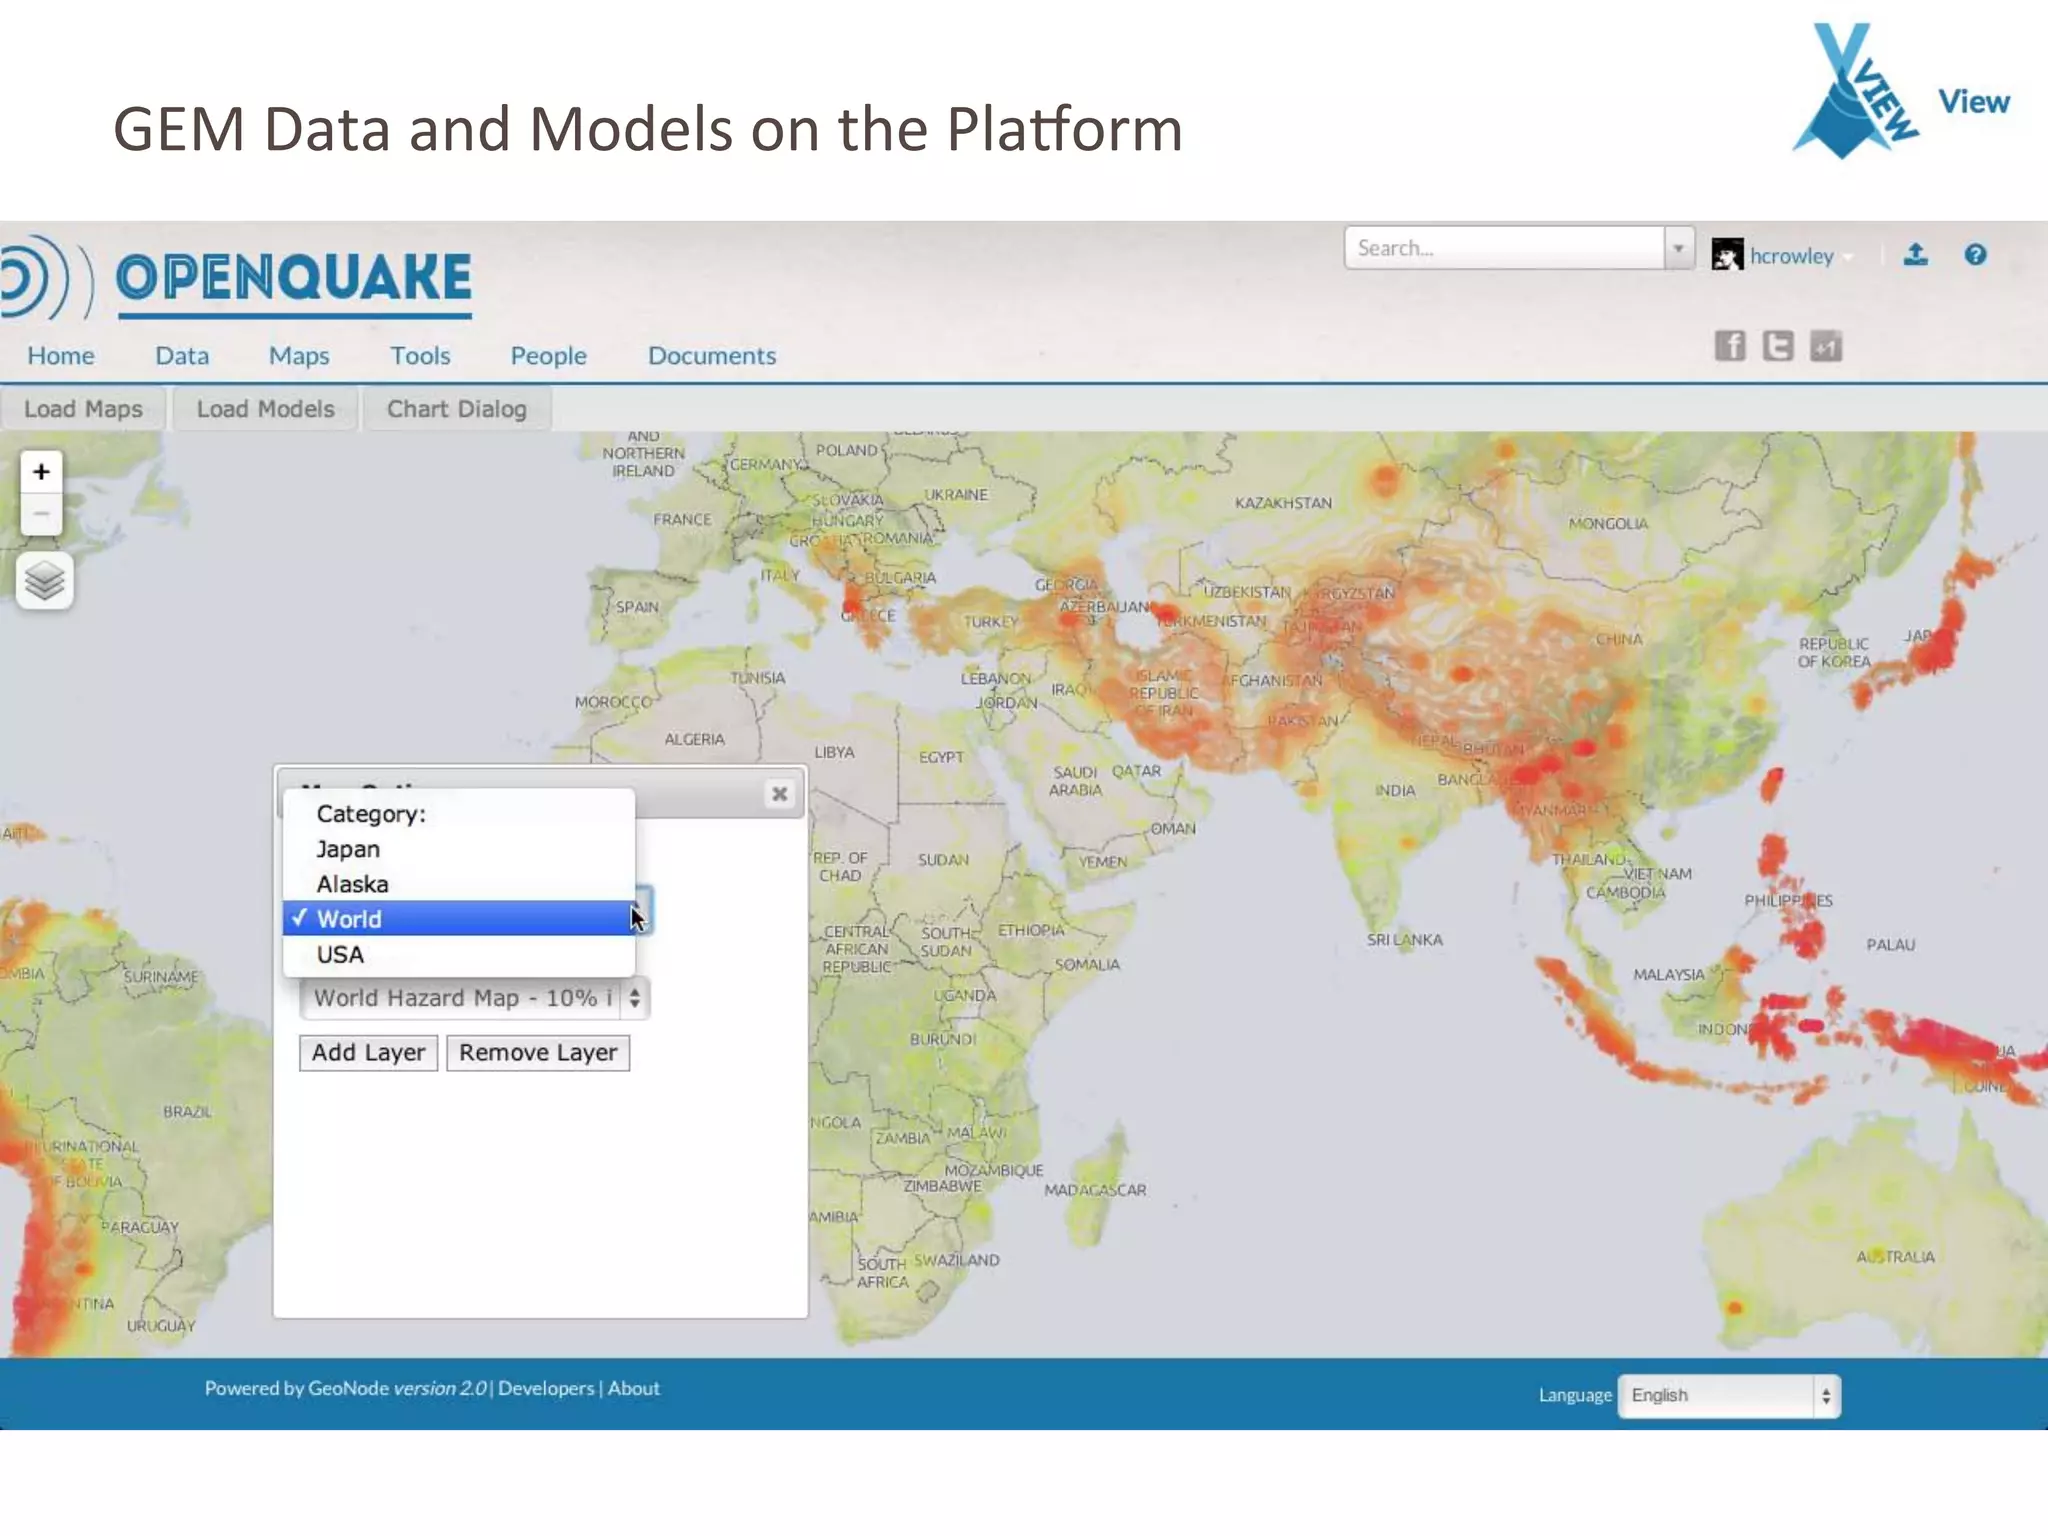
Task: Select World in the category list
Action: 459,919
